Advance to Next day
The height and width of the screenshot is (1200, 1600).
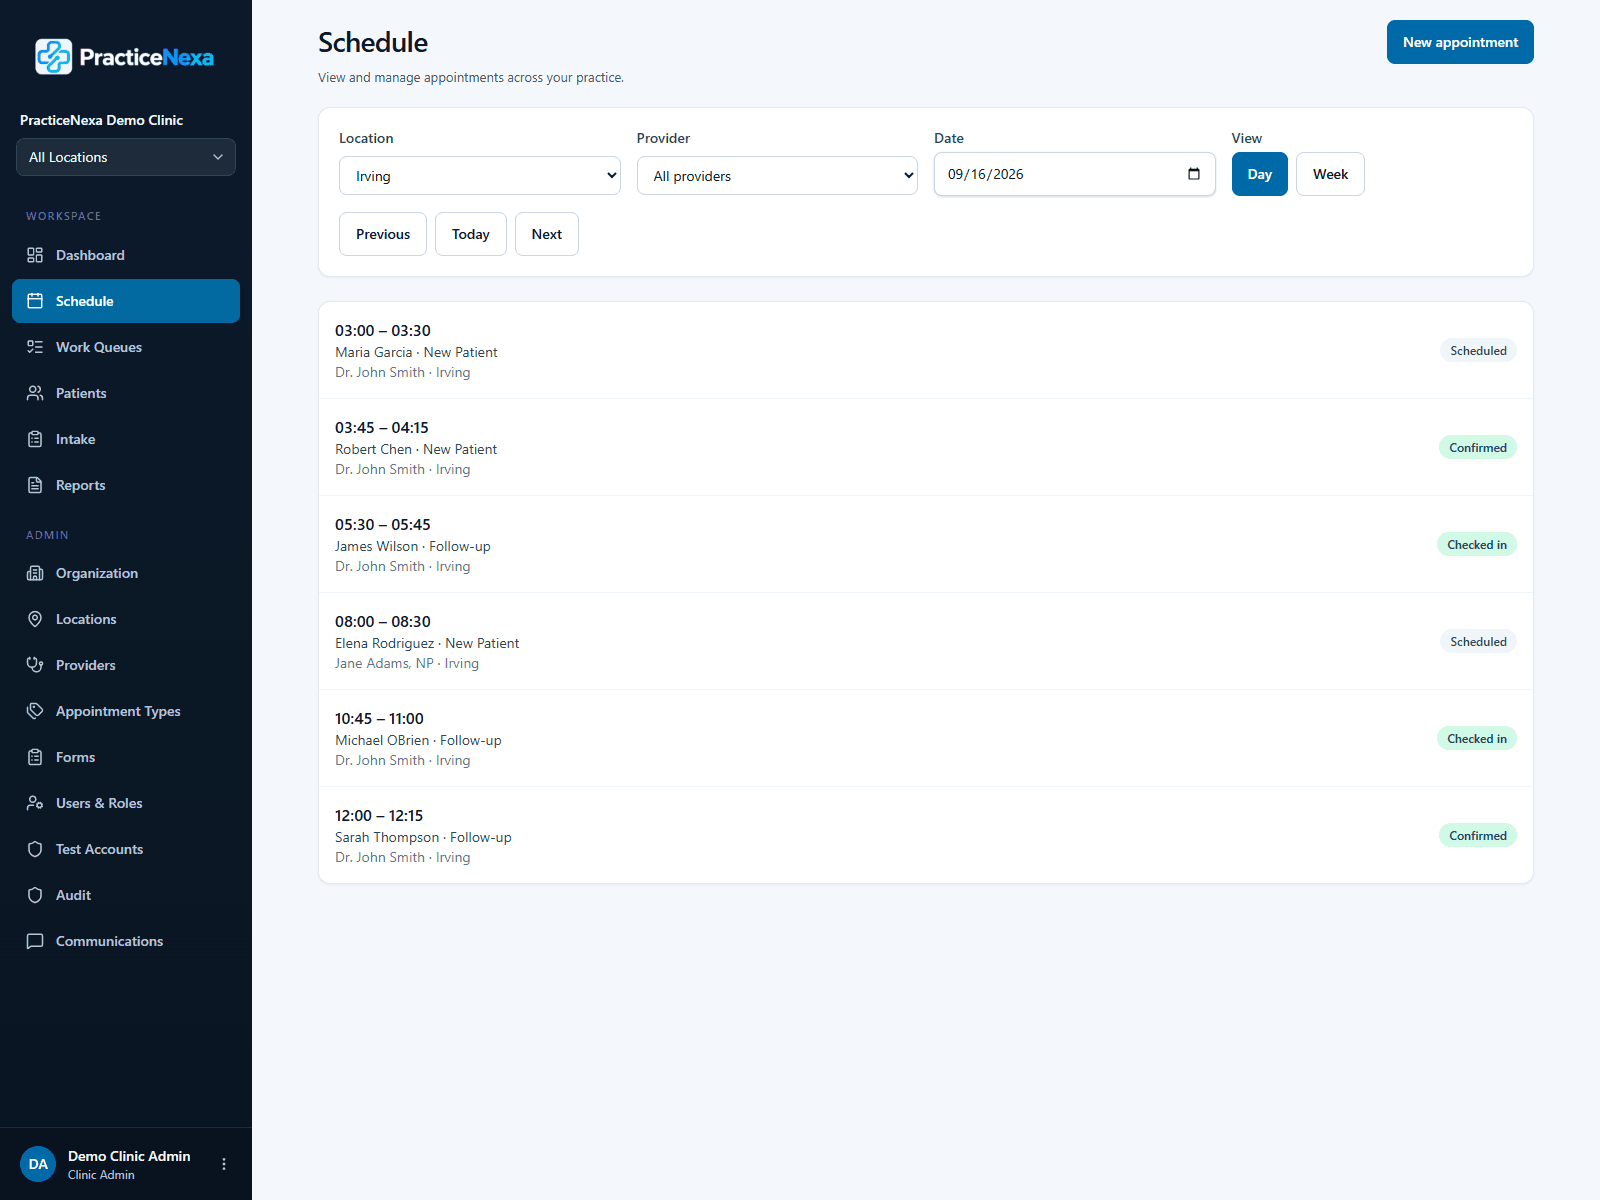pyautogui.click(x=547, y=234)
